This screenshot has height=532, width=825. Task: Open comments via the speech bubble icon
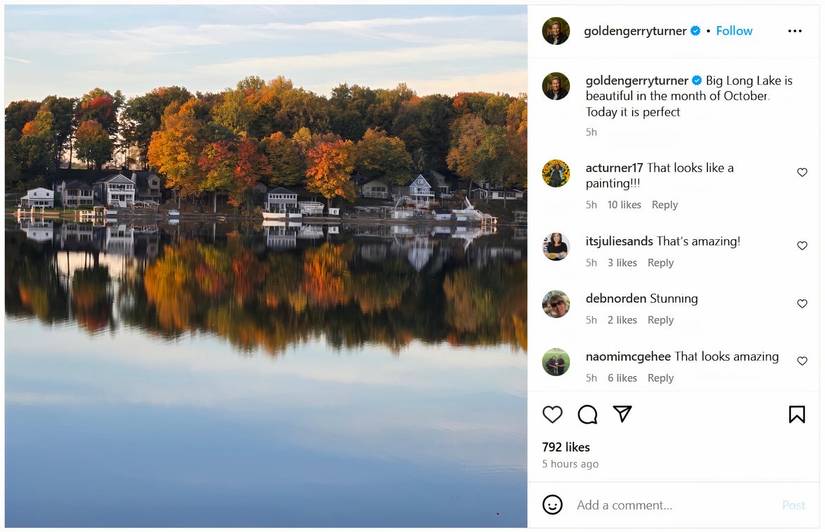[x=587, y=414]
